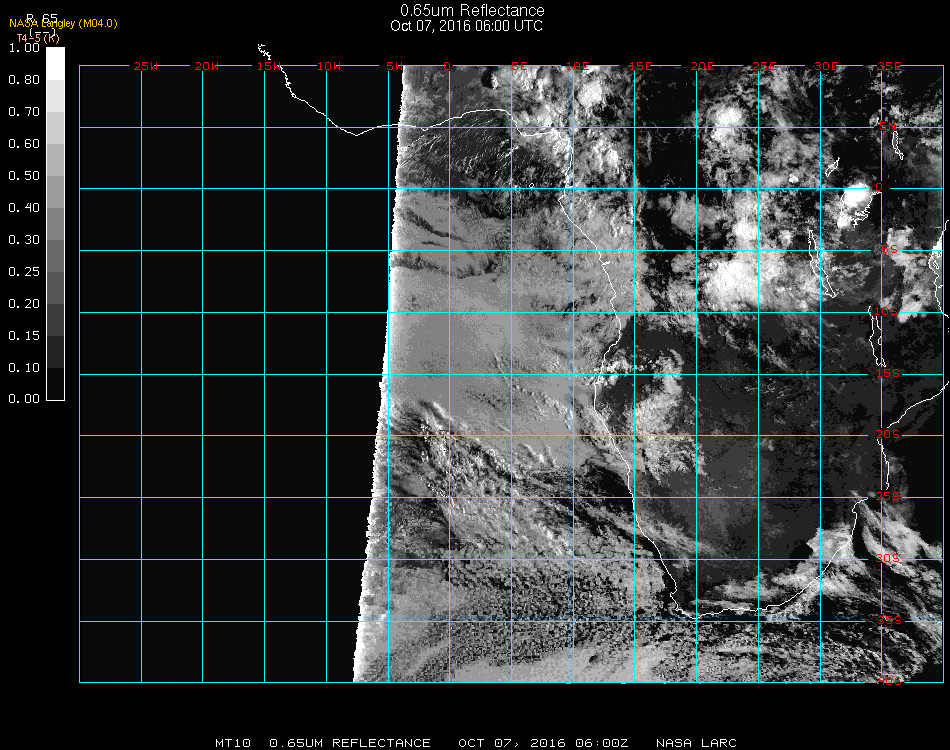Screen dimensions: 950x750
Task: Click the "30E" longitude label
Action: 827,66
